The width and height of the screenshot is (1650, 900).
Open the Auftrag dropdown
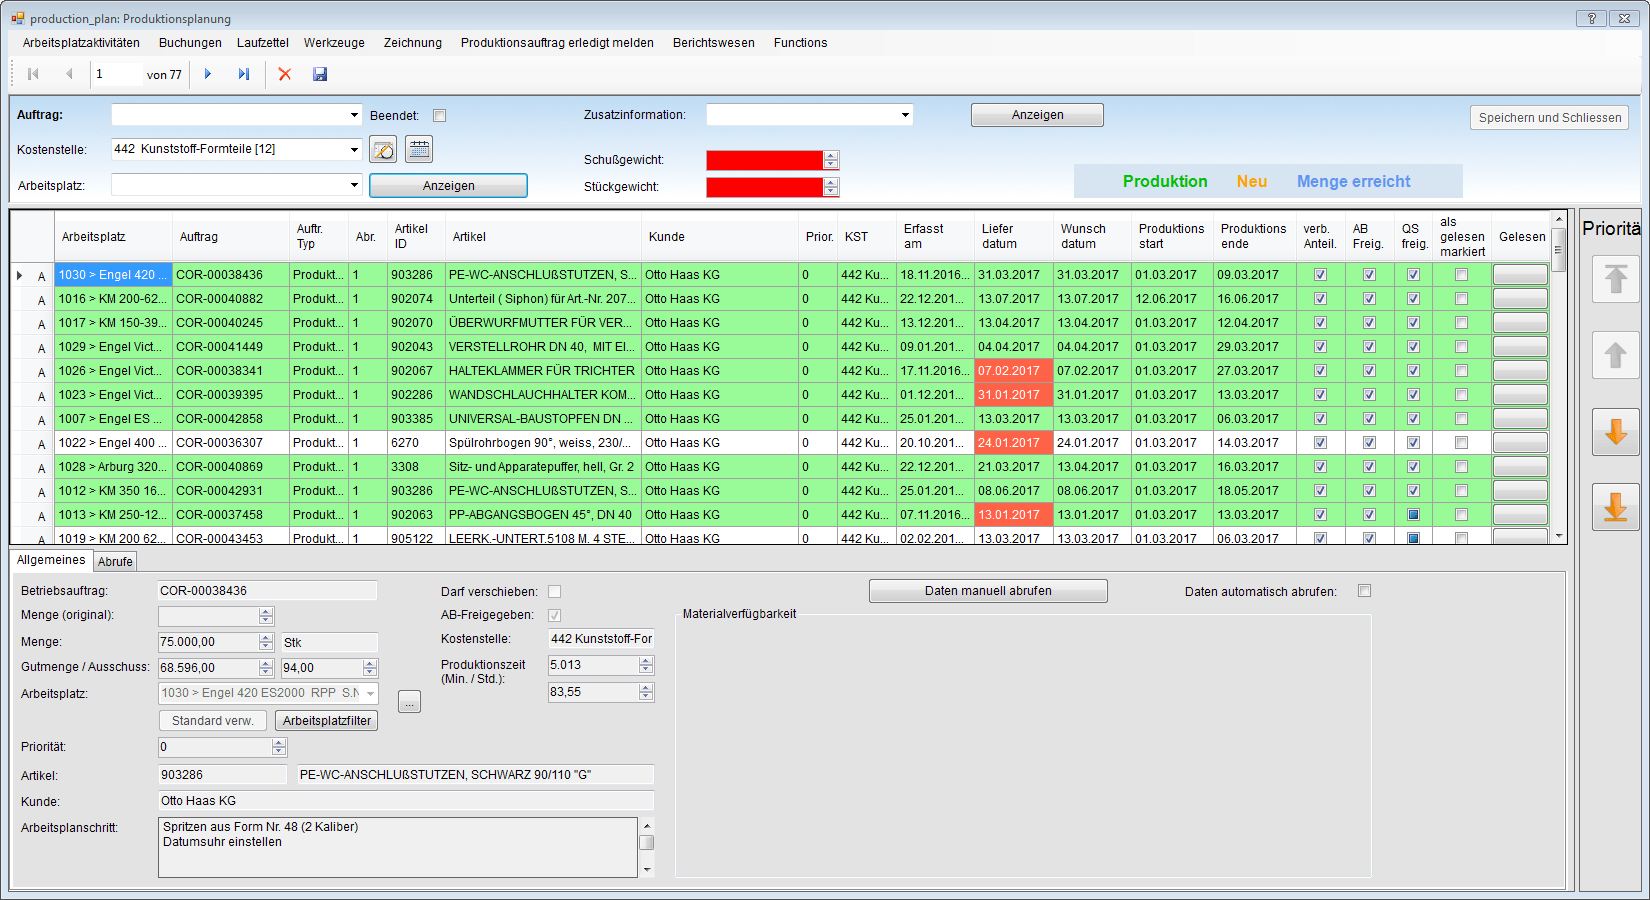tap(354, 115)
